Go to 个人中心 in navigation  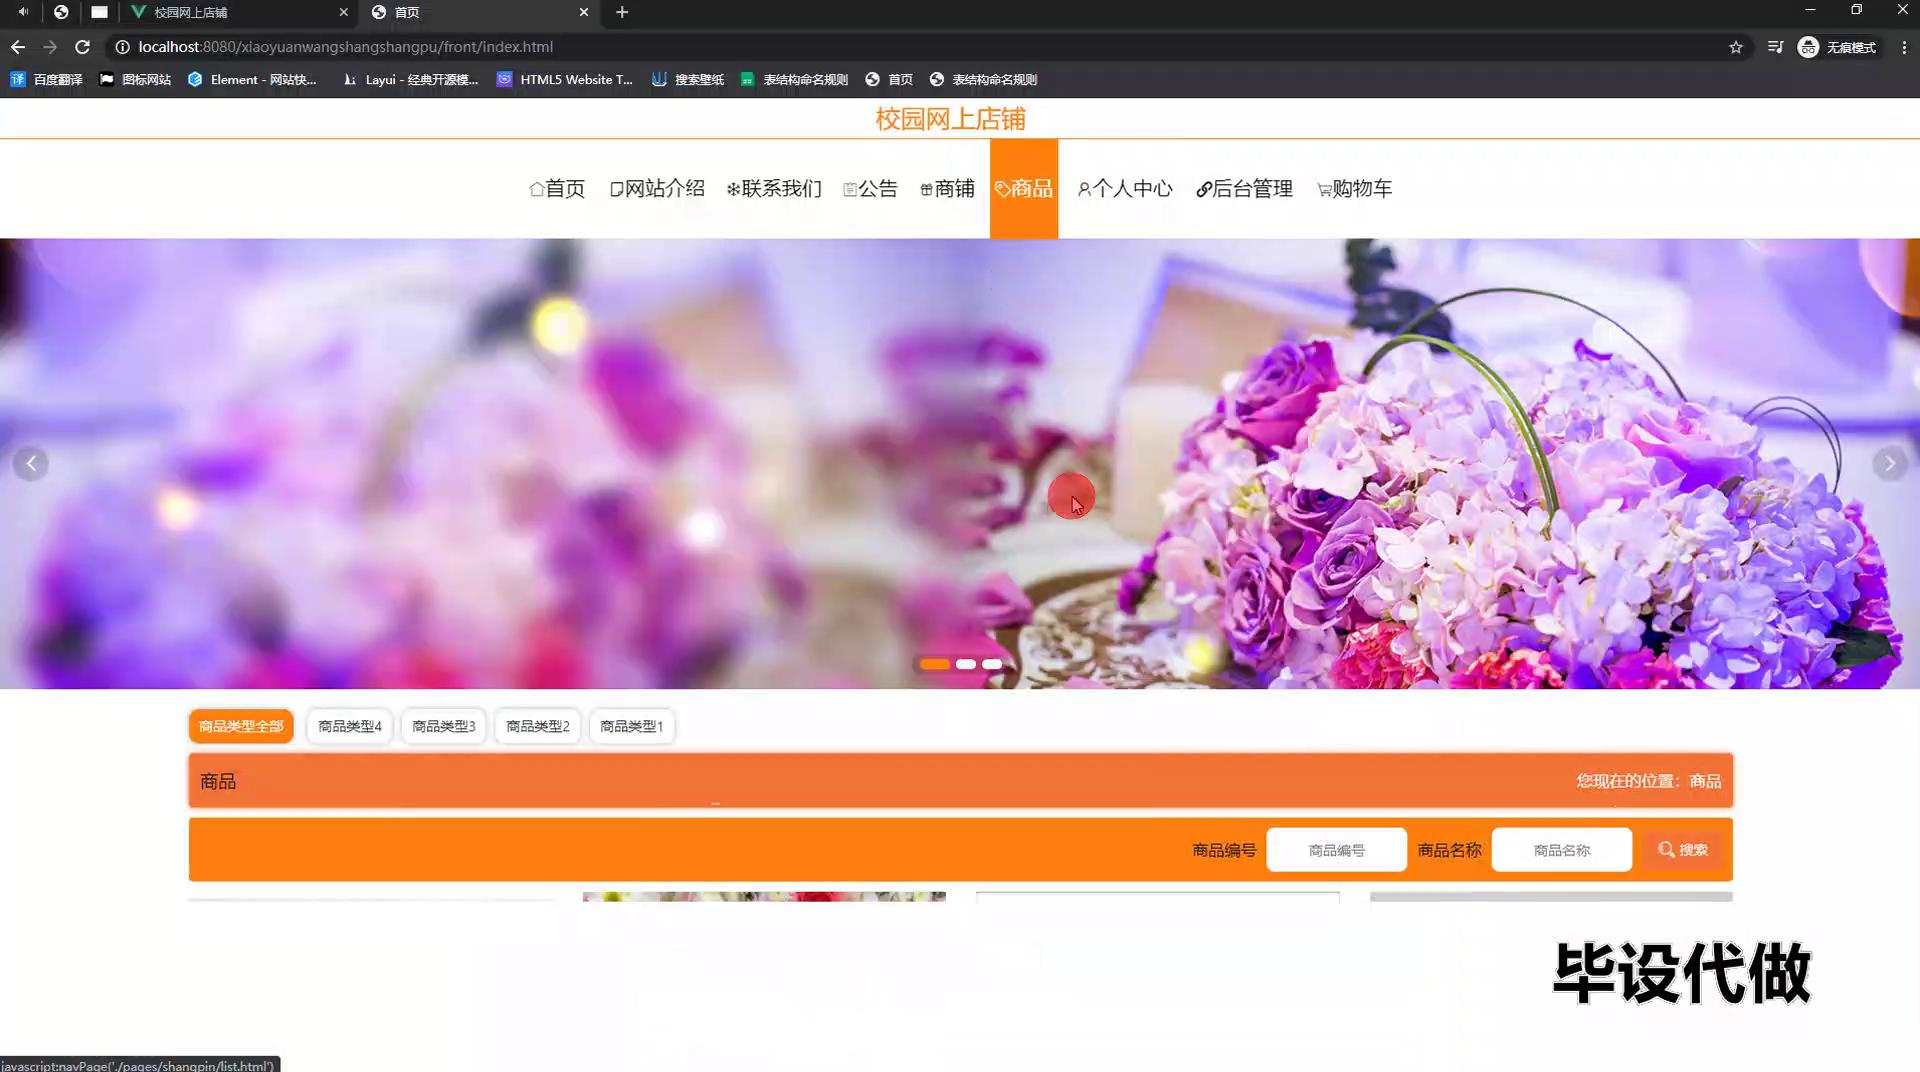pos(1125,189)
